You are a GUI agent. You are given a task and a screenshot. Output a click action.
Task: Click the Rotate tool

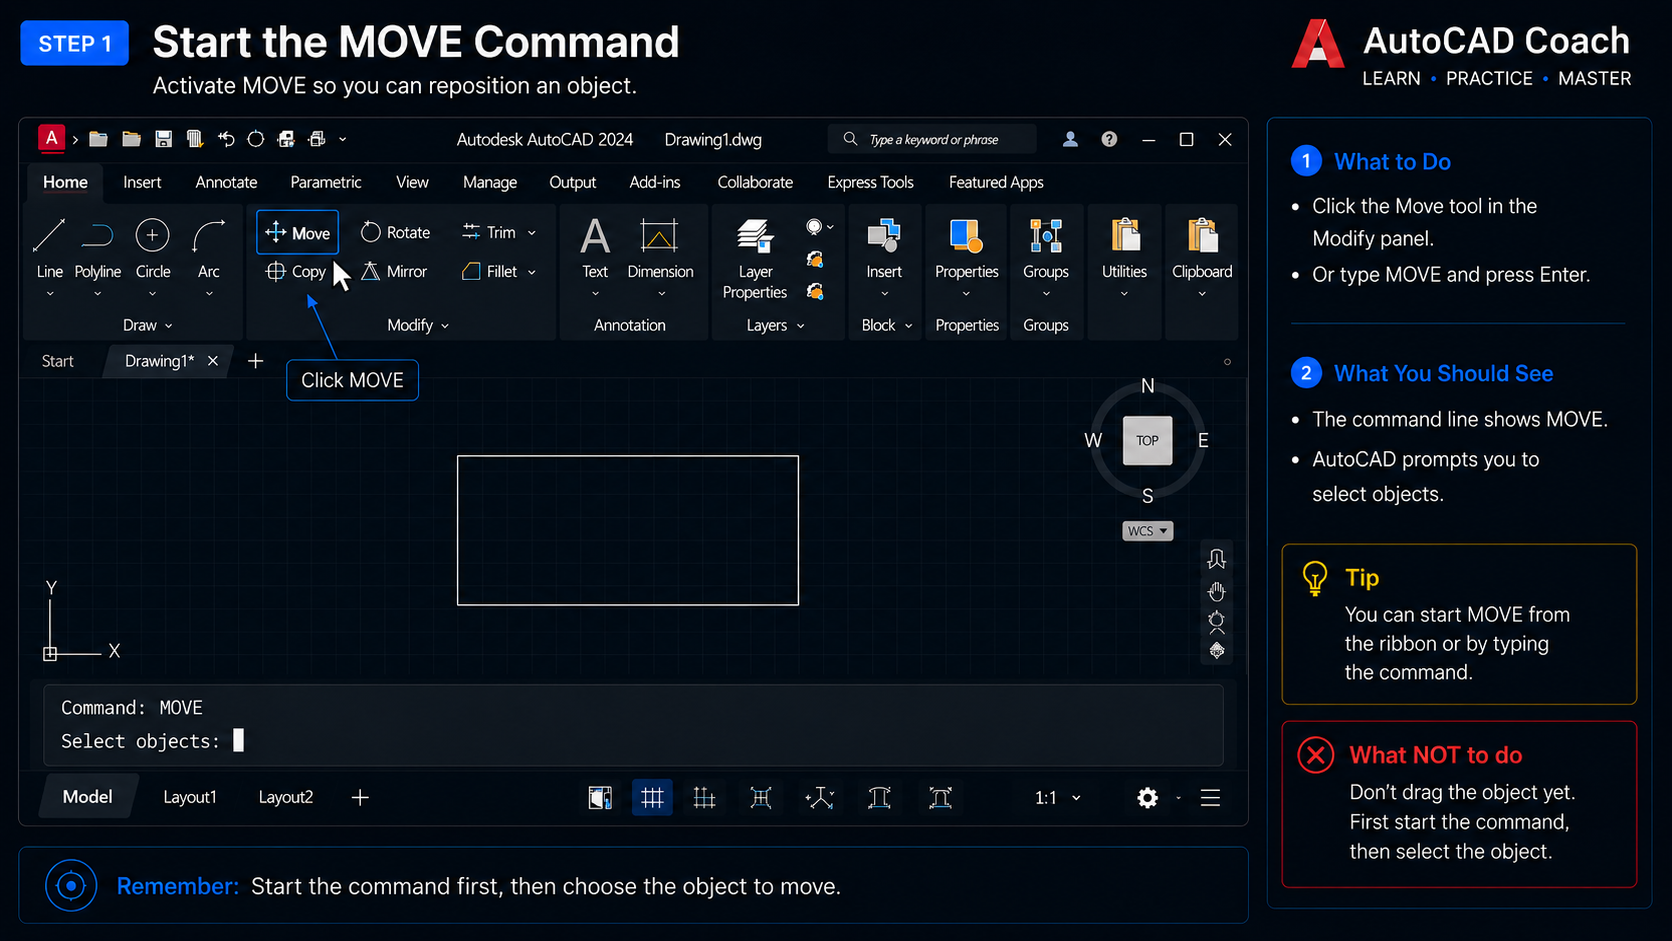pos(396,232)
